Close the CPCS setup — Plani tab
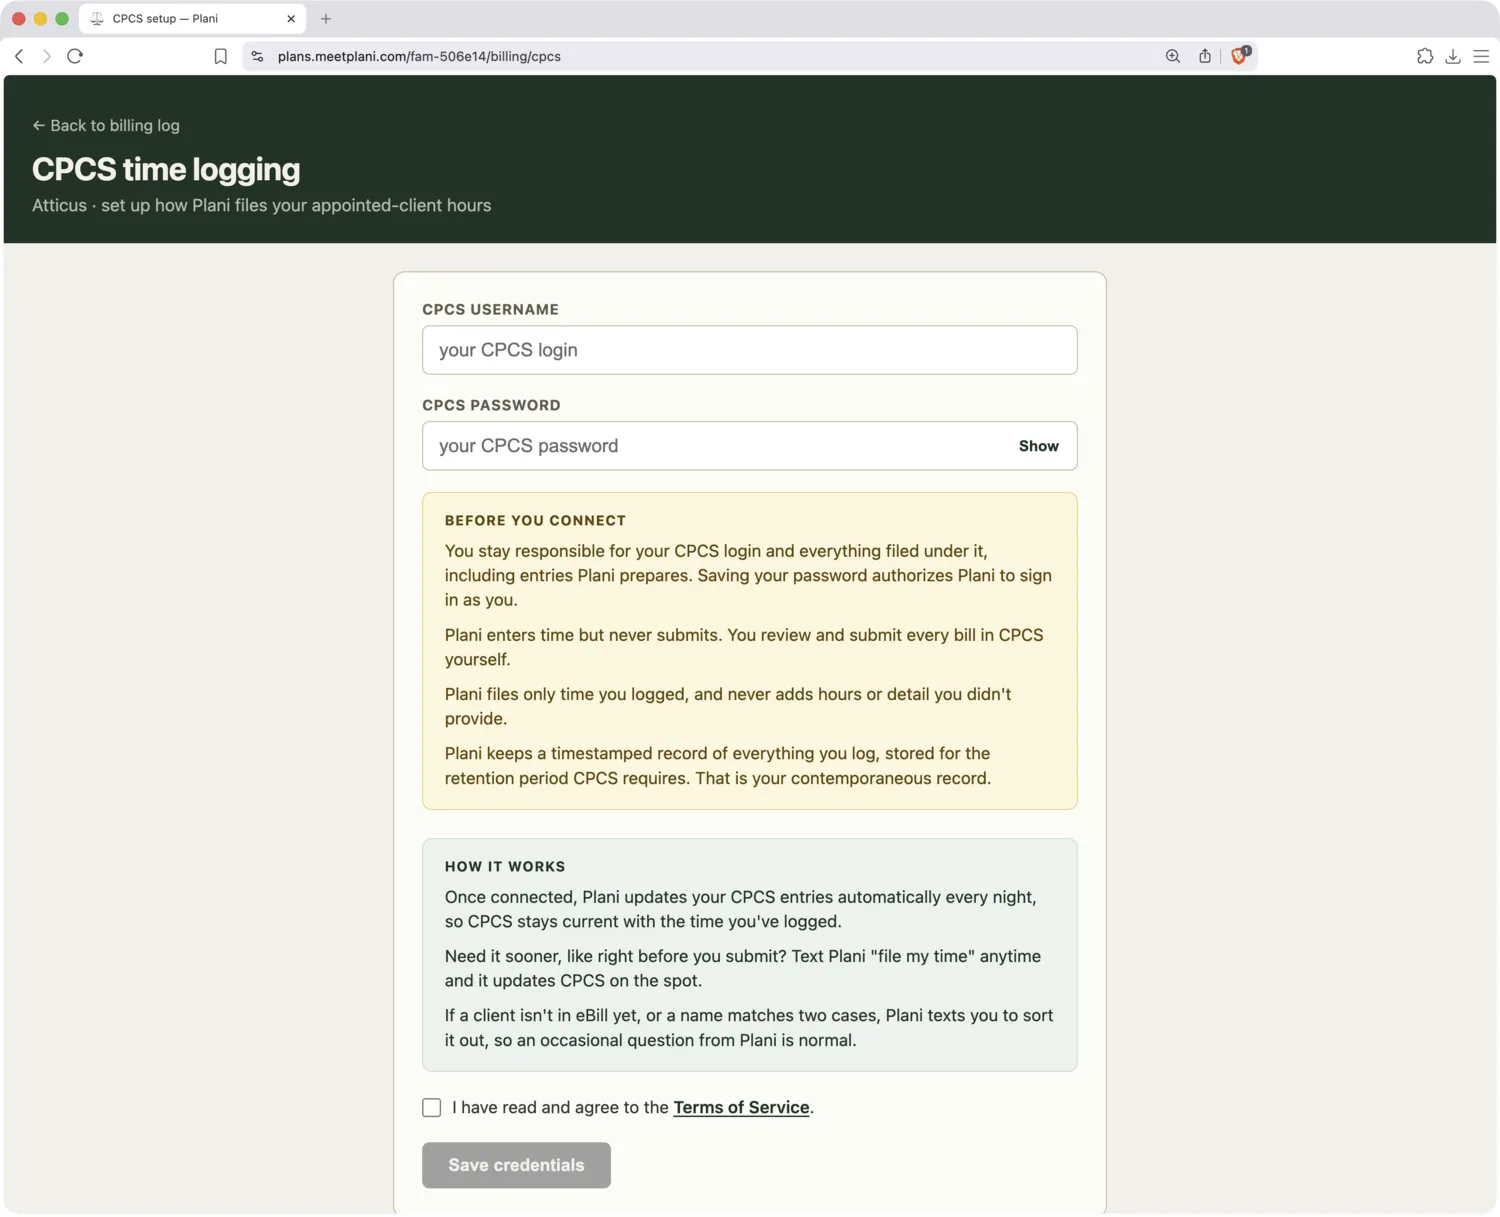This screenshot has height=1217, width=1500. point(291,18)
